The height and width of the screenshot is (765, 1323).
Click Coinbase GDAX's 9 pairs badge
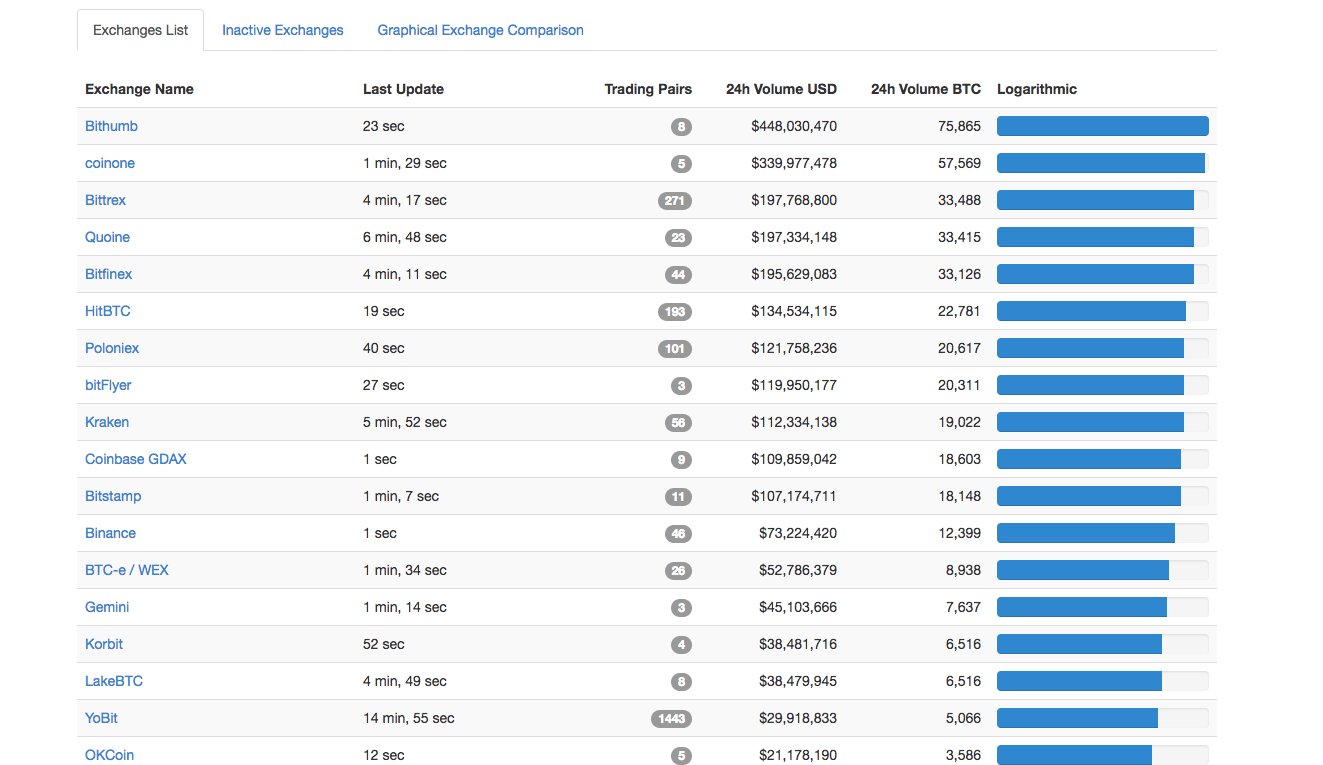(682, 460)
